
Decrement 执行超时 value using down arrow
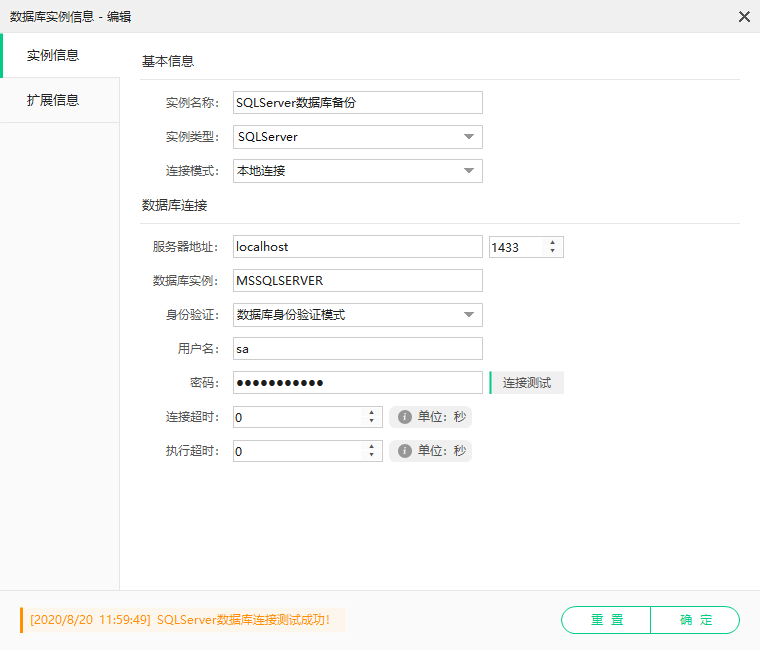point(371,455)
